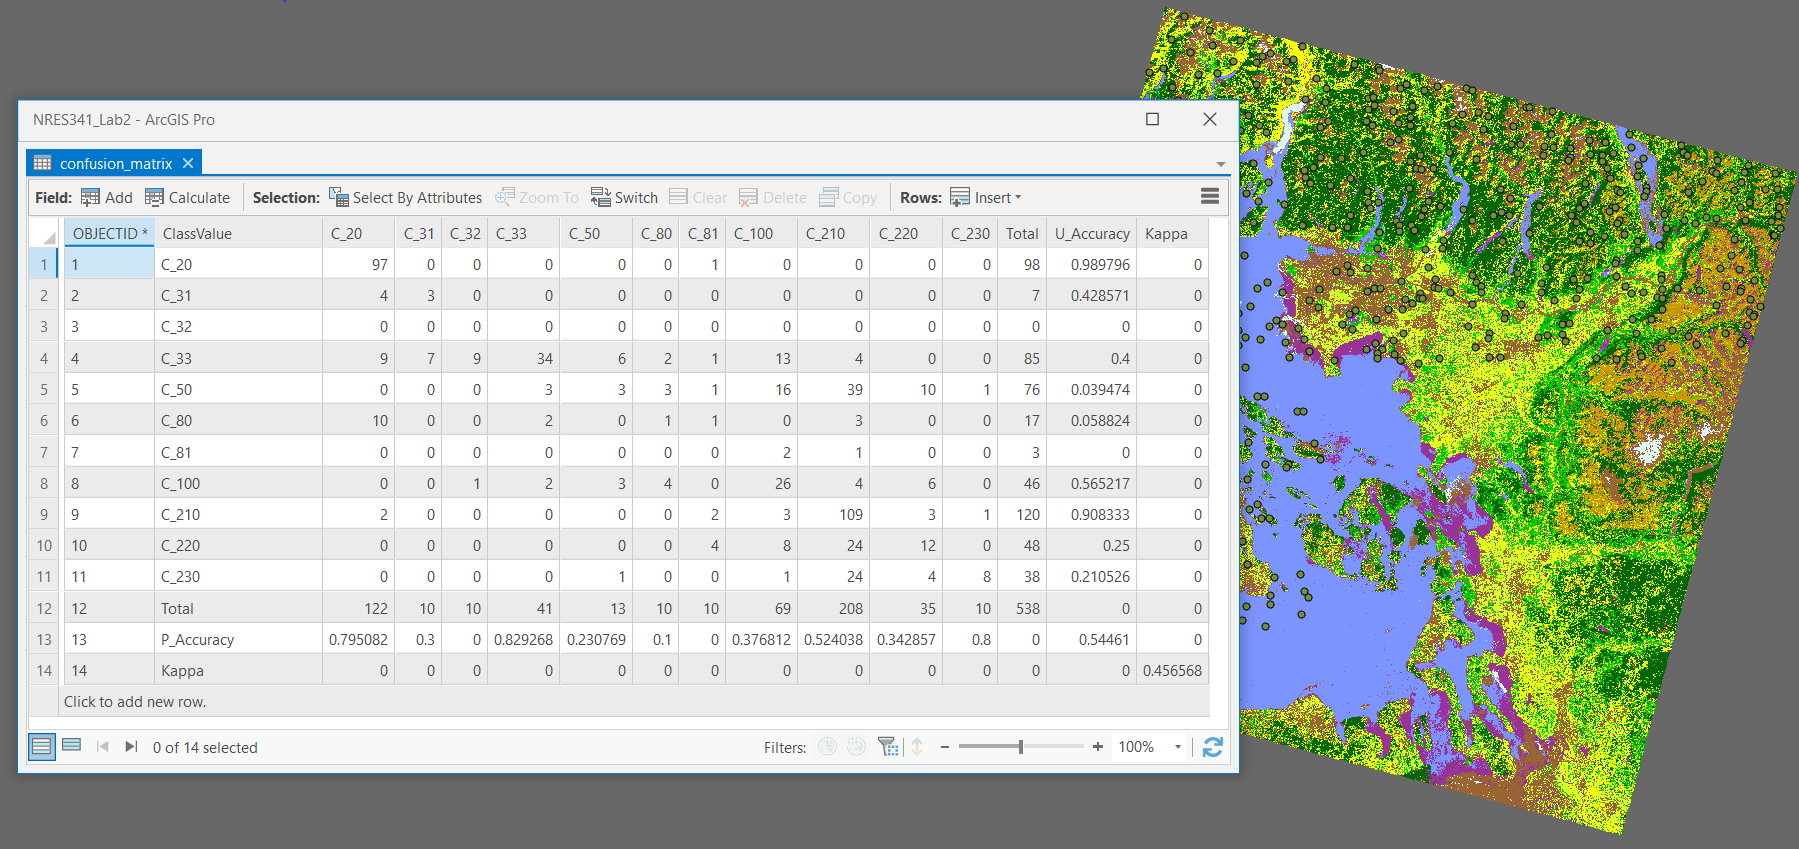Click the table zoom slider handle

pos(1020,747)
